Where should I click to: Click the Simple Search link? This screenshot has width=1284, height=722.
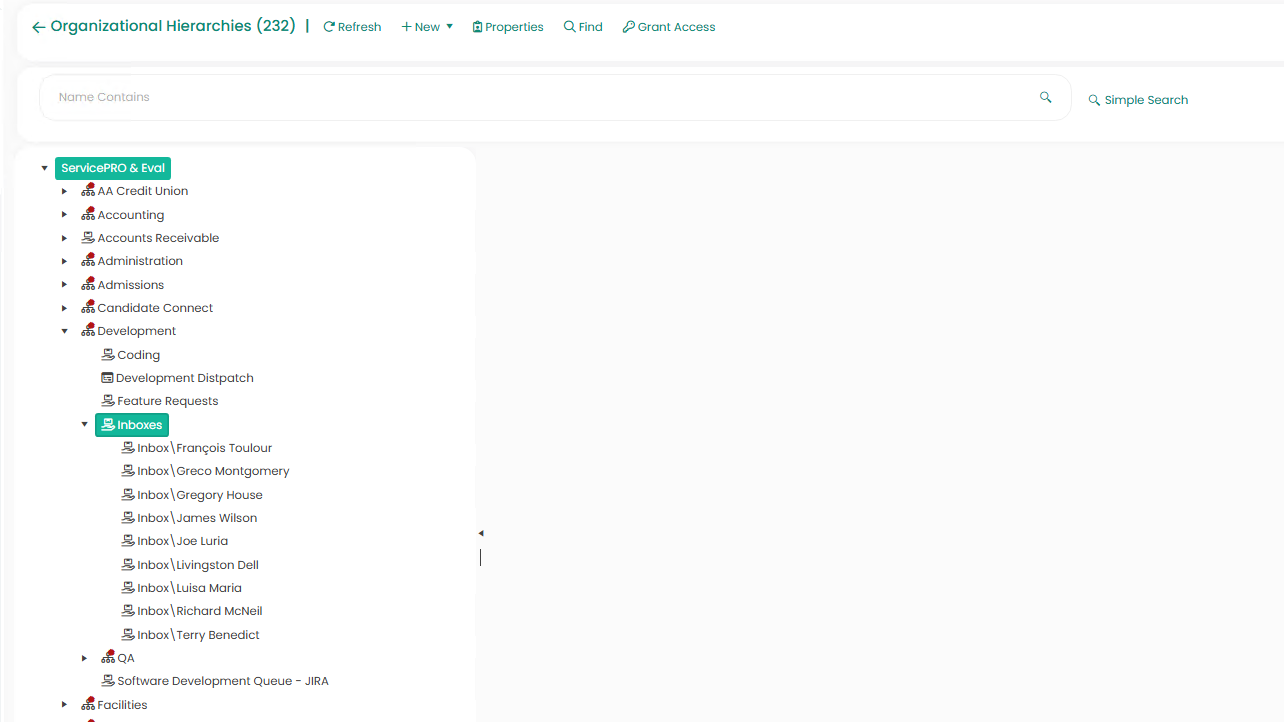tap(1138, 100)
